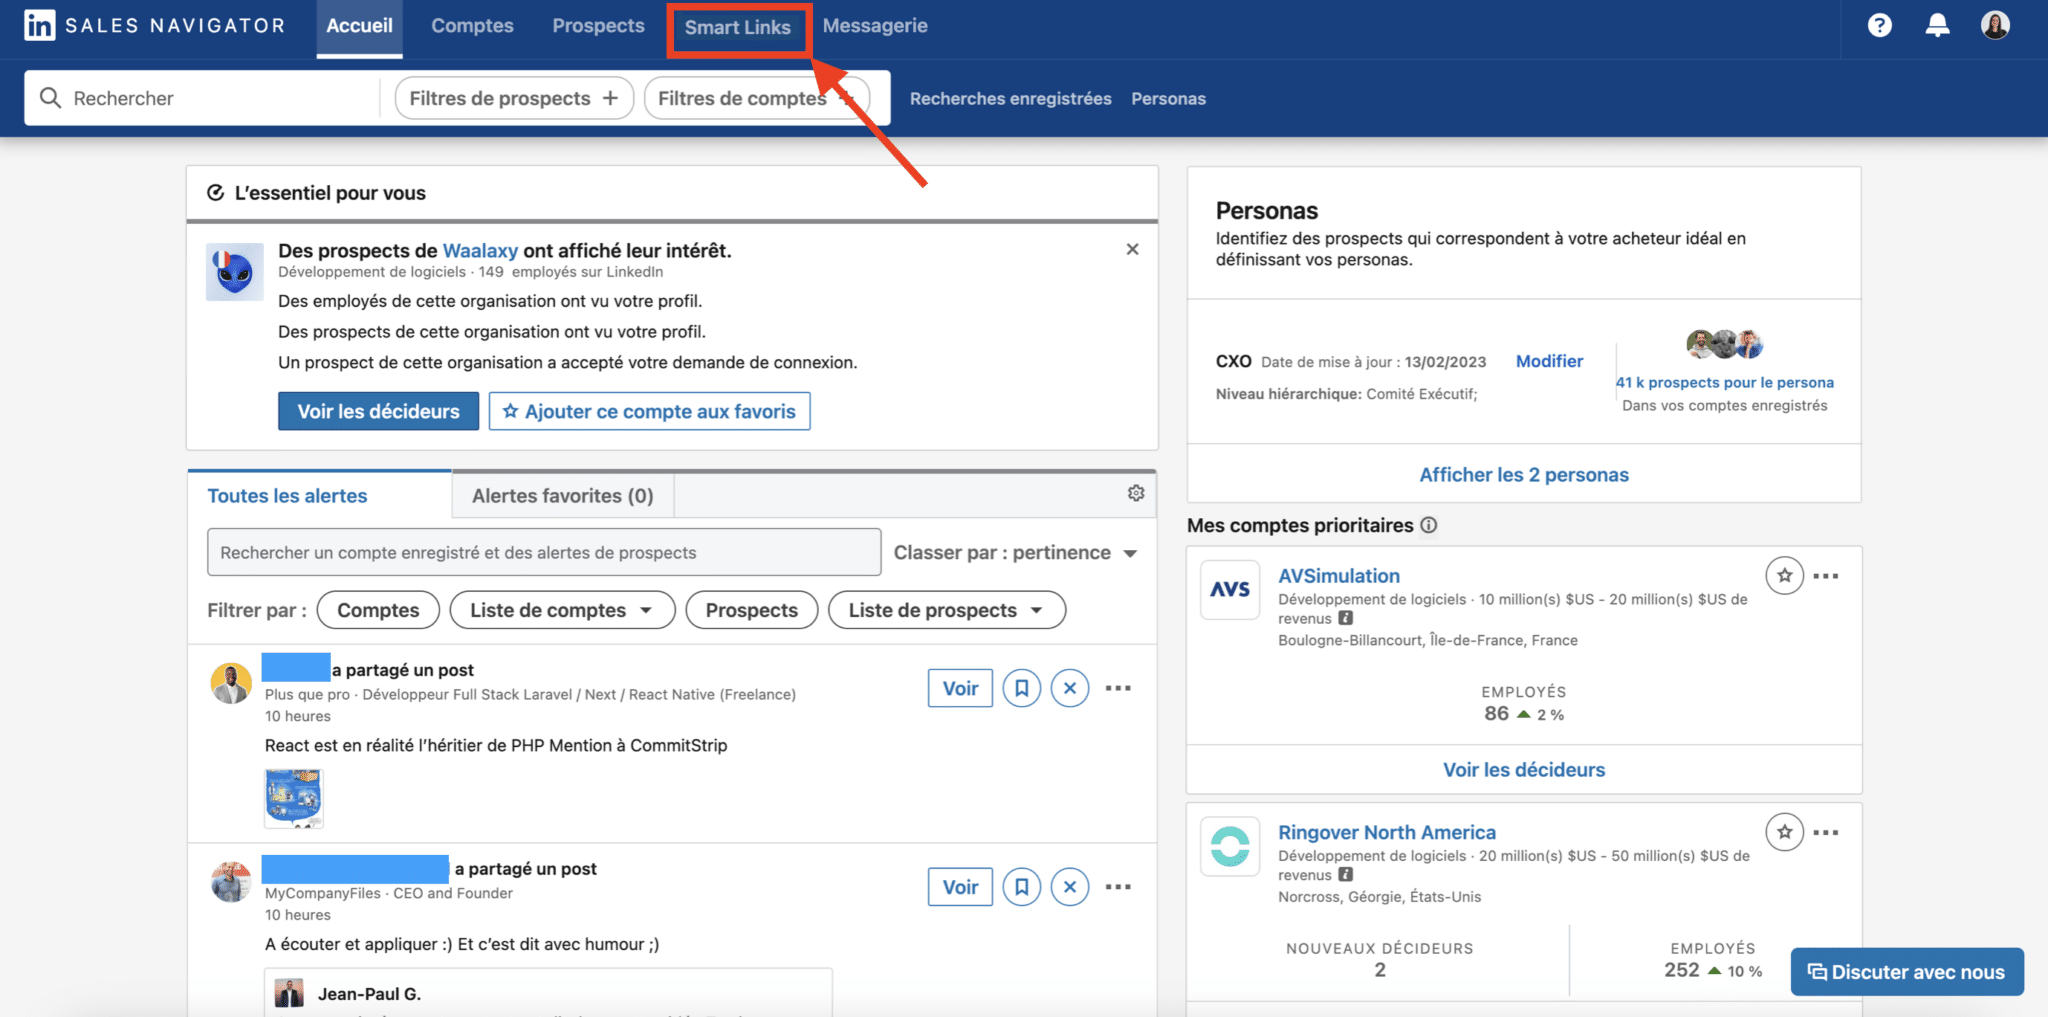Switch to the Smart Links tab
The image size is (2048, 1017).
click(x=738, y=26)
